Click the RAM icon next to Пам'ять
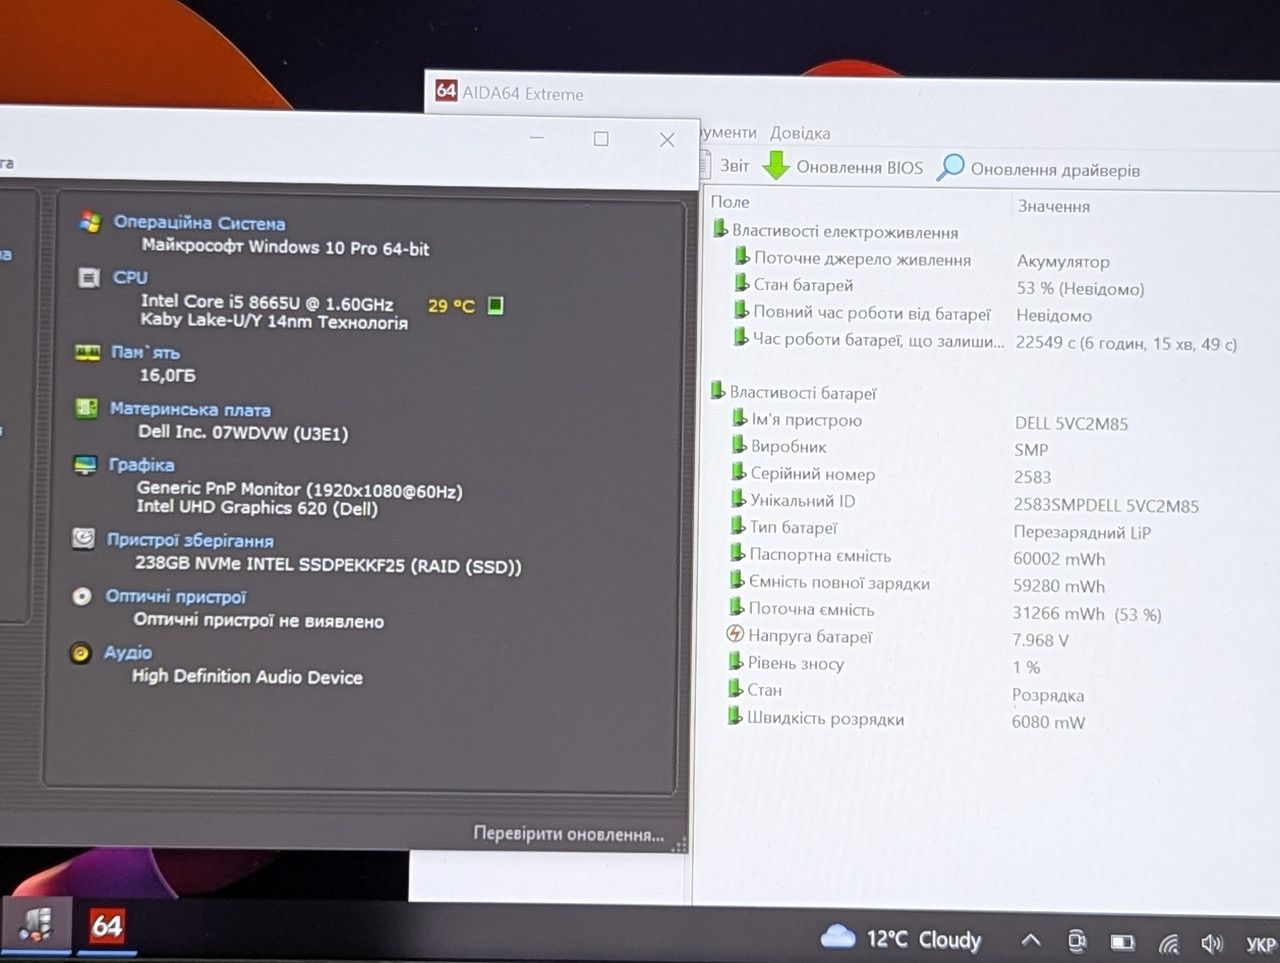This screenshot has height=963, width=1280. (87, 352)
